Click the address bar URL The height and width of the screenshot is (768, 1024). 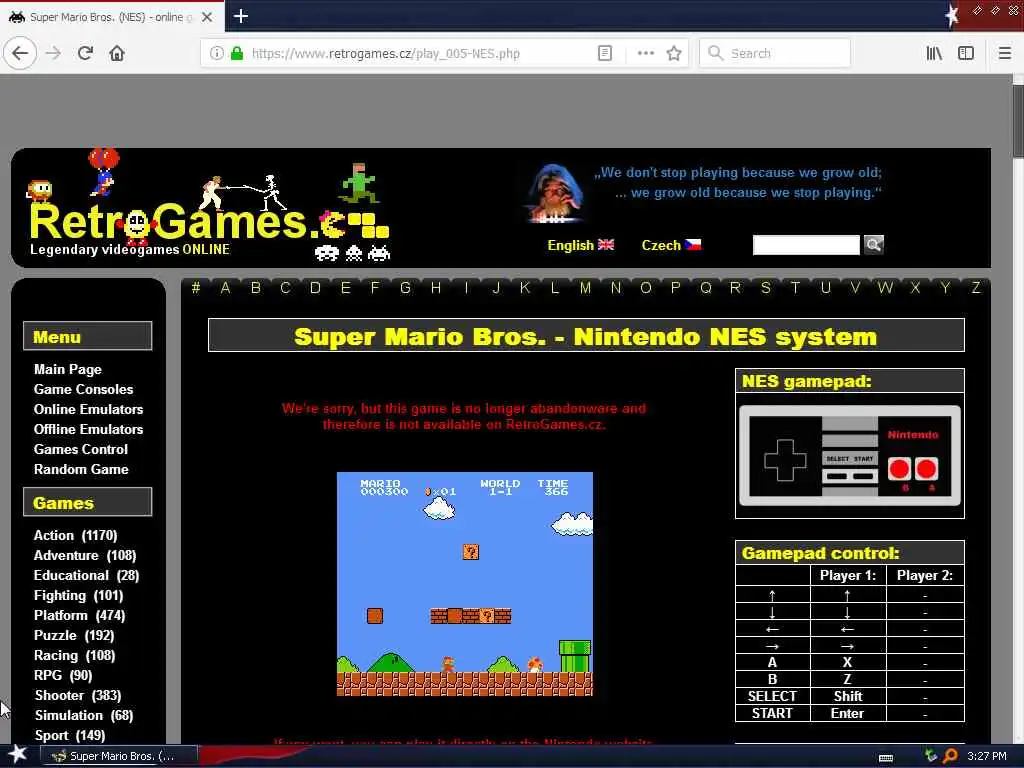[385, 54]
